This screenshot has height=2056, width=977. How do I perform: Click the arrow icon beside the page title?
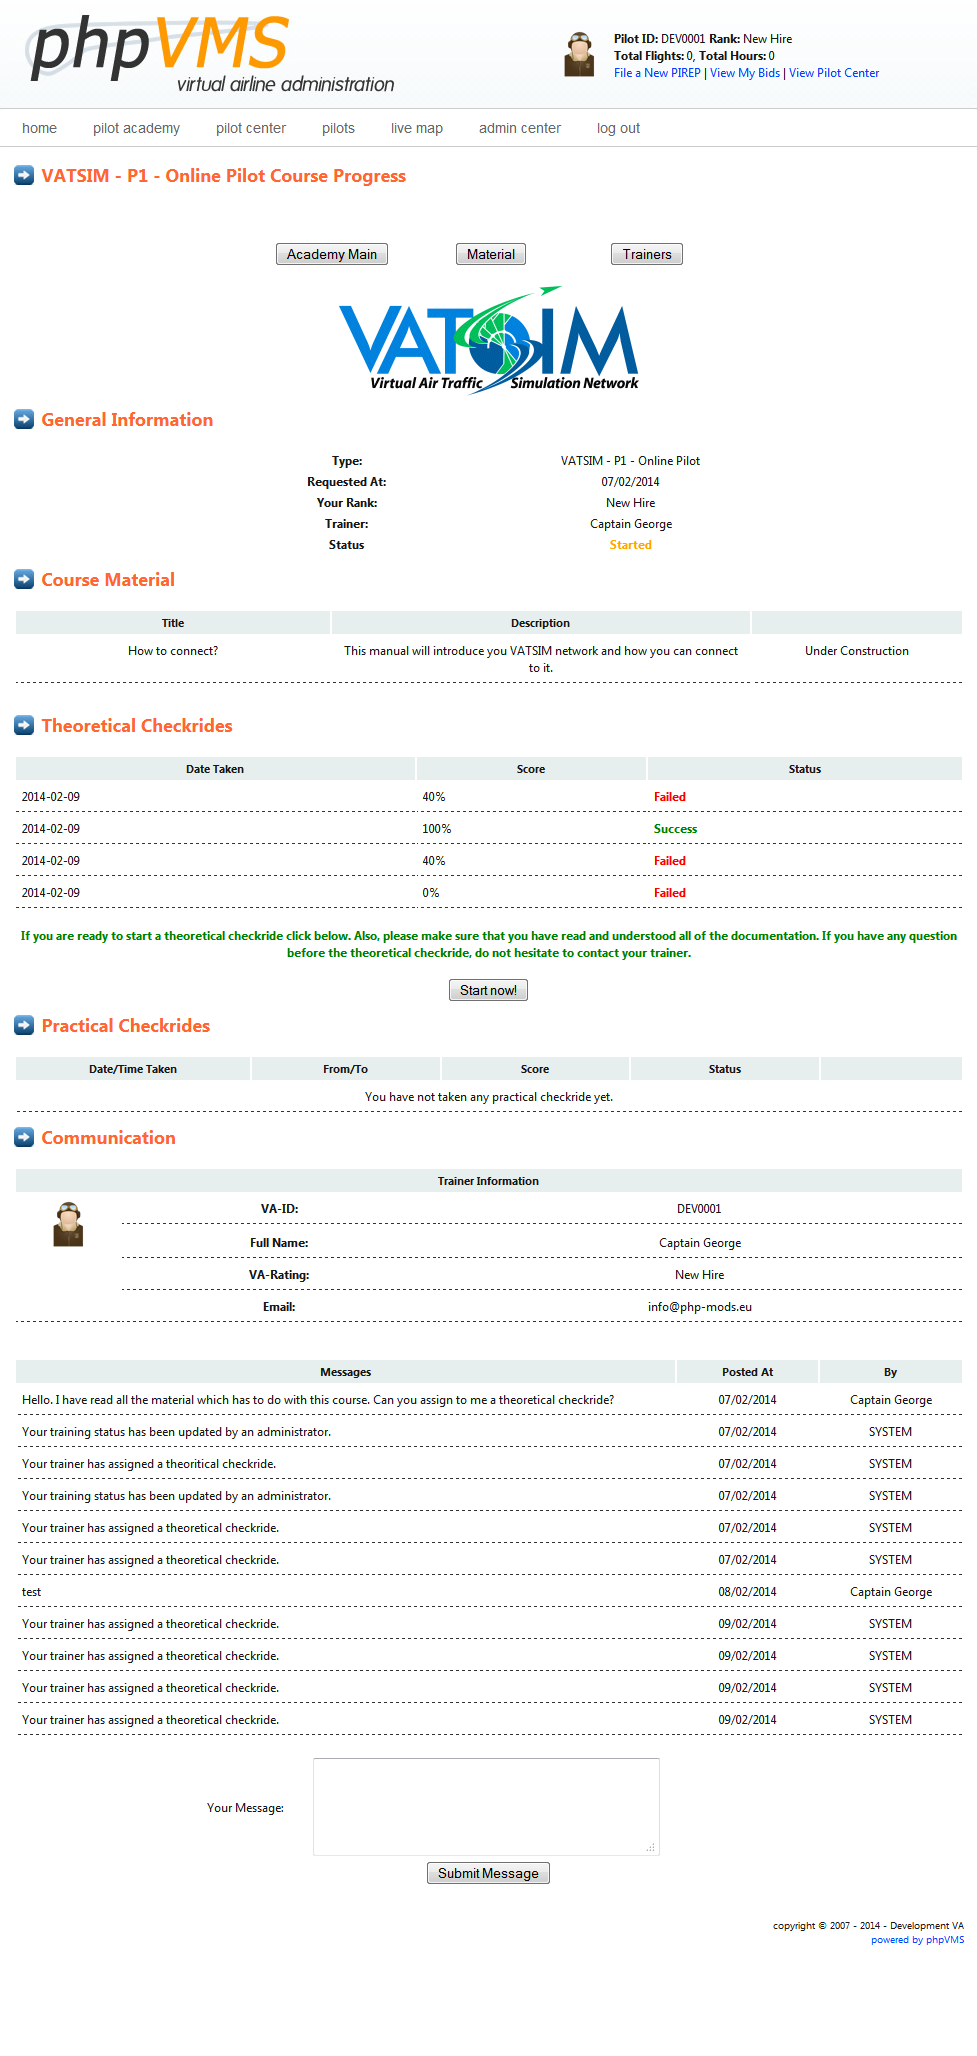point(24,176)
